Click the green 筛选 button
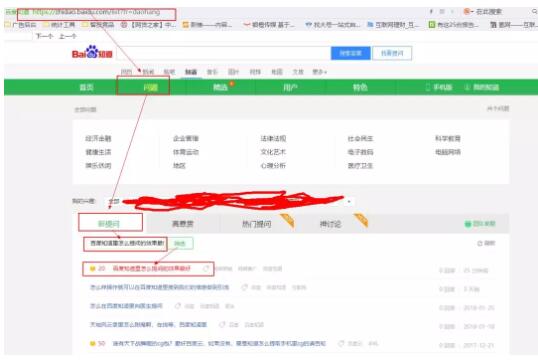Viewport: 538px width, 361px height. click(180, 243)
